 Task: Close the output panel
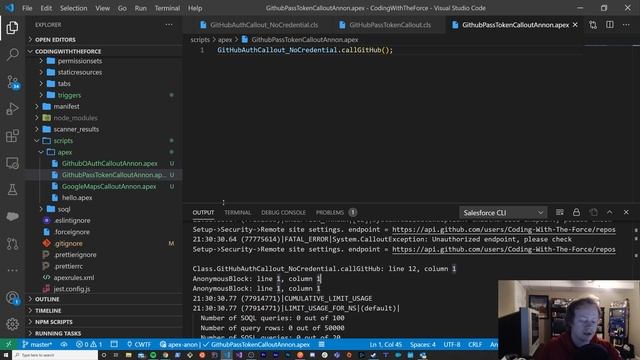click(626, 212)
